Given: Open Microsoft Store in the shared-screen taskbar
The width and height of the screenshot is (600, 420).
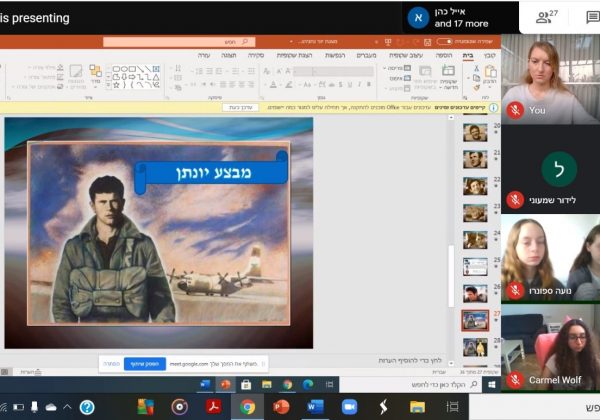Looking at the screenshot, I should click(246, 384).
